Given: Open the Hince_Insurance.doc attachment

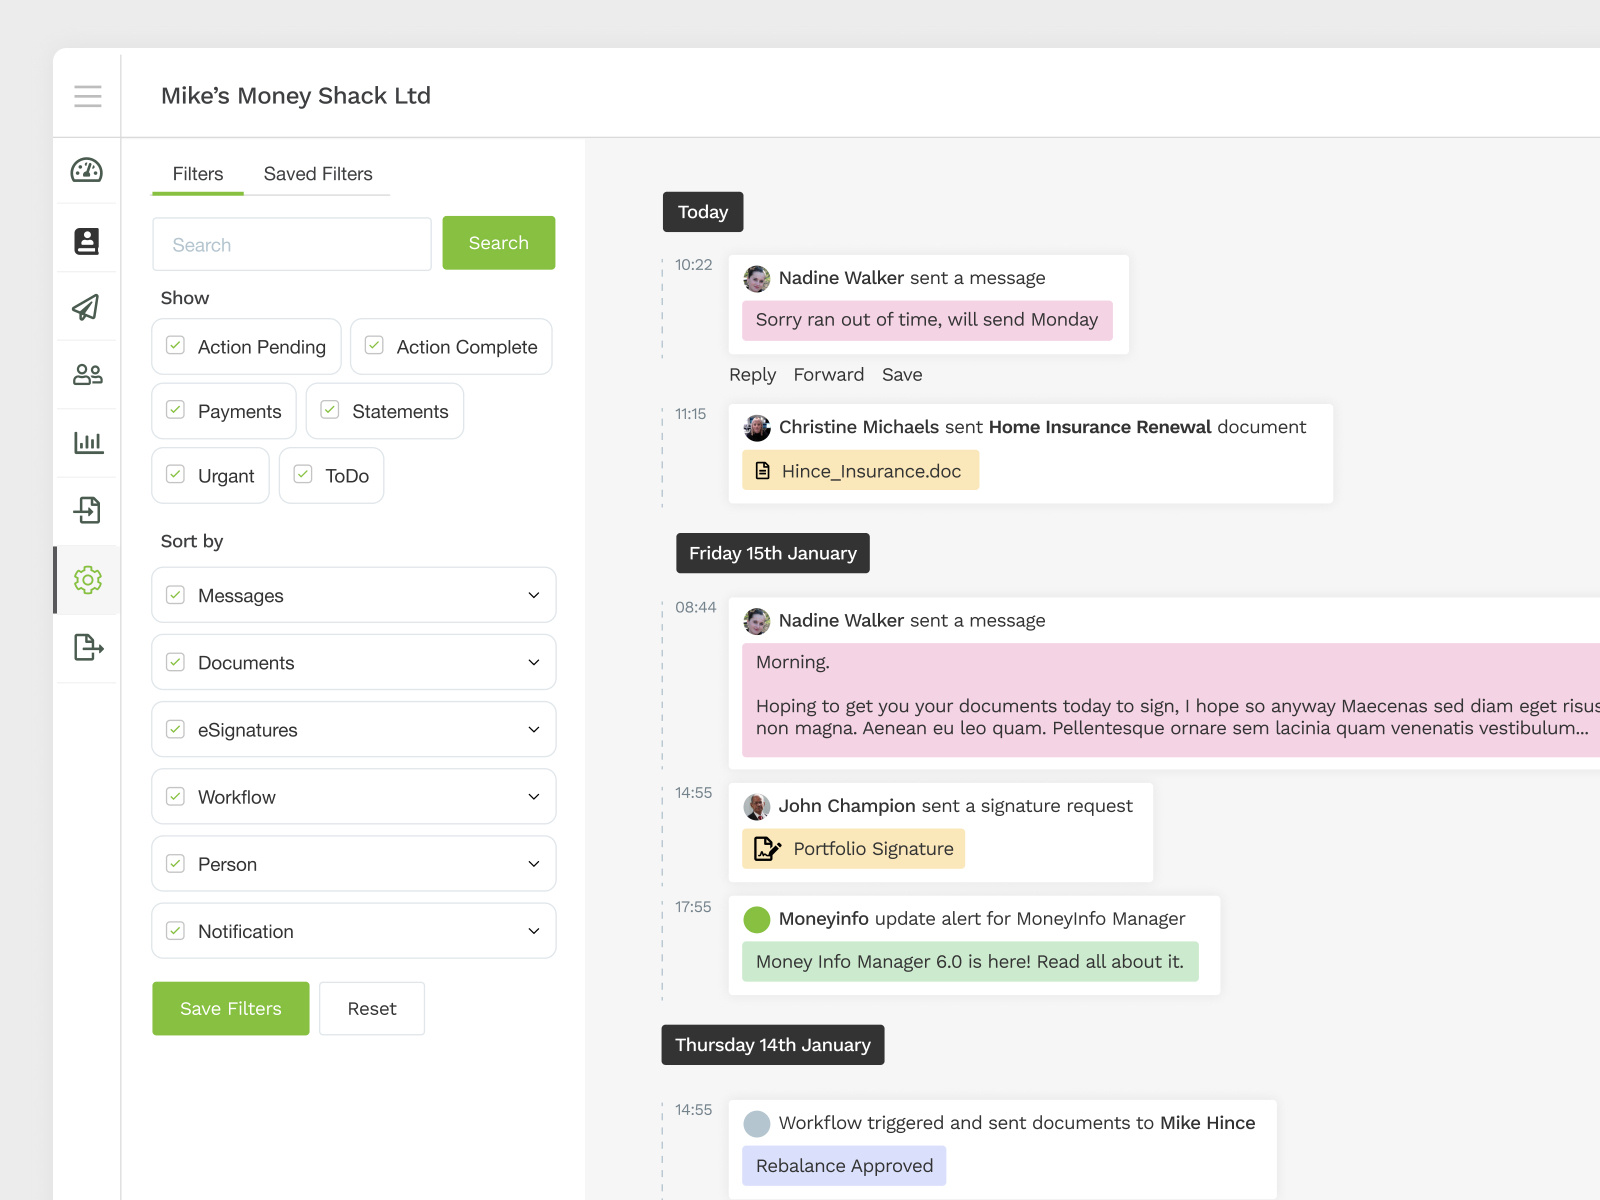Looking at the screenshot, I should click(860, 470).
